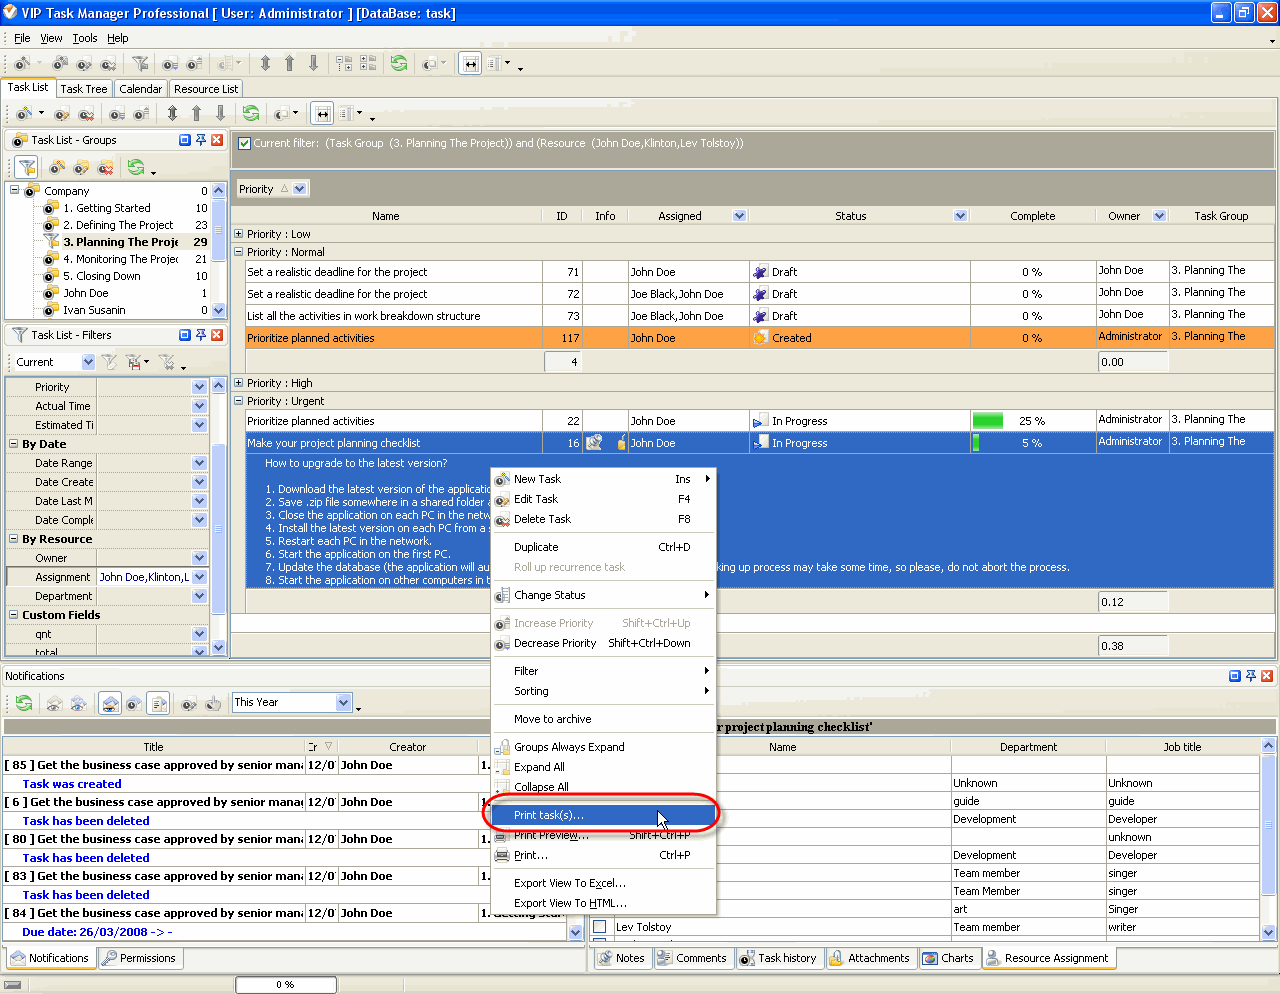This screenshot has width=1280, height=994.
Task: Pin the Task List - Groups panel
Action: [x=200, y=140]
